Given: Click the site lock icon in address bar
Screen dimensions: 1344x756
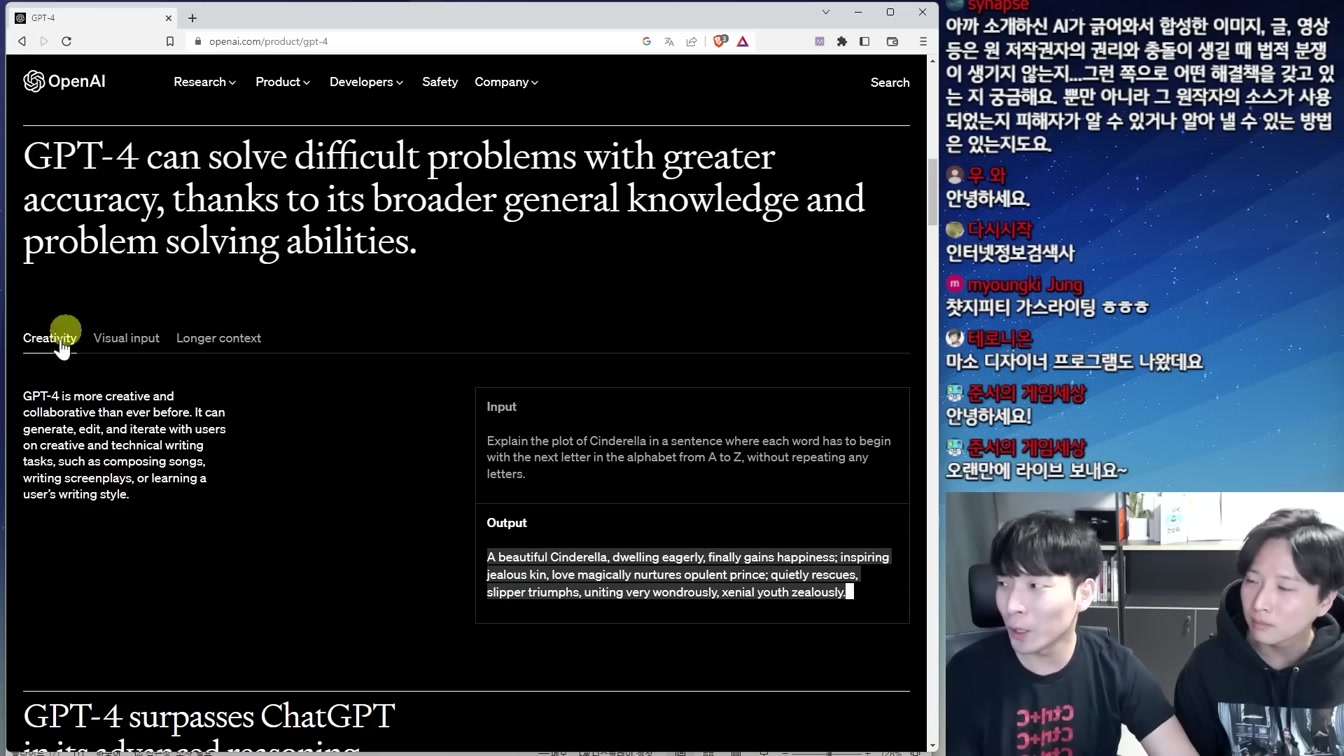Looking at the screenshot, I should tap(198, 42).
